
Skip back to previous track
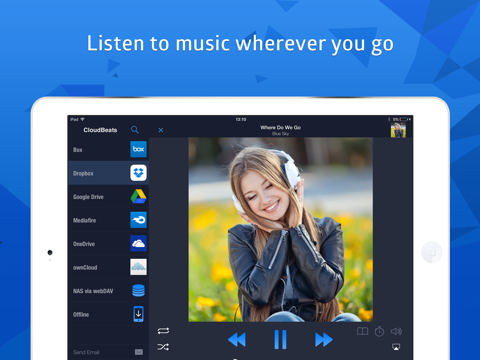coord(237,340)
